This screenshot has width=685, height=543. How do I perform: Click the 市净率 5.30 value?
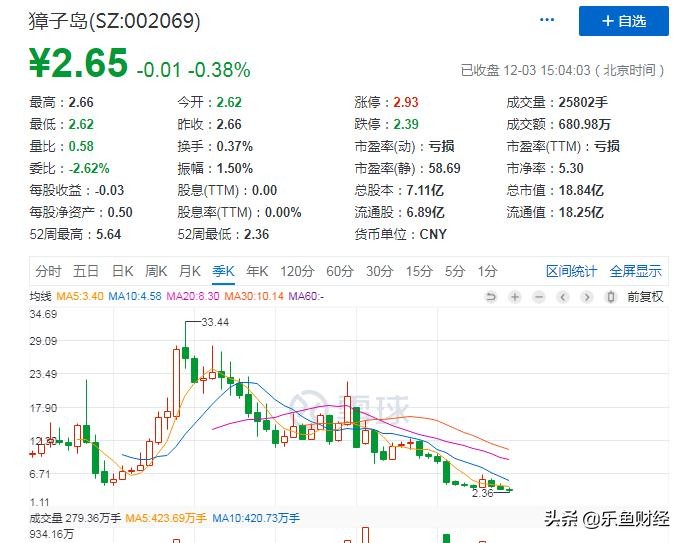pyautogui.click(x=571, y=169)
